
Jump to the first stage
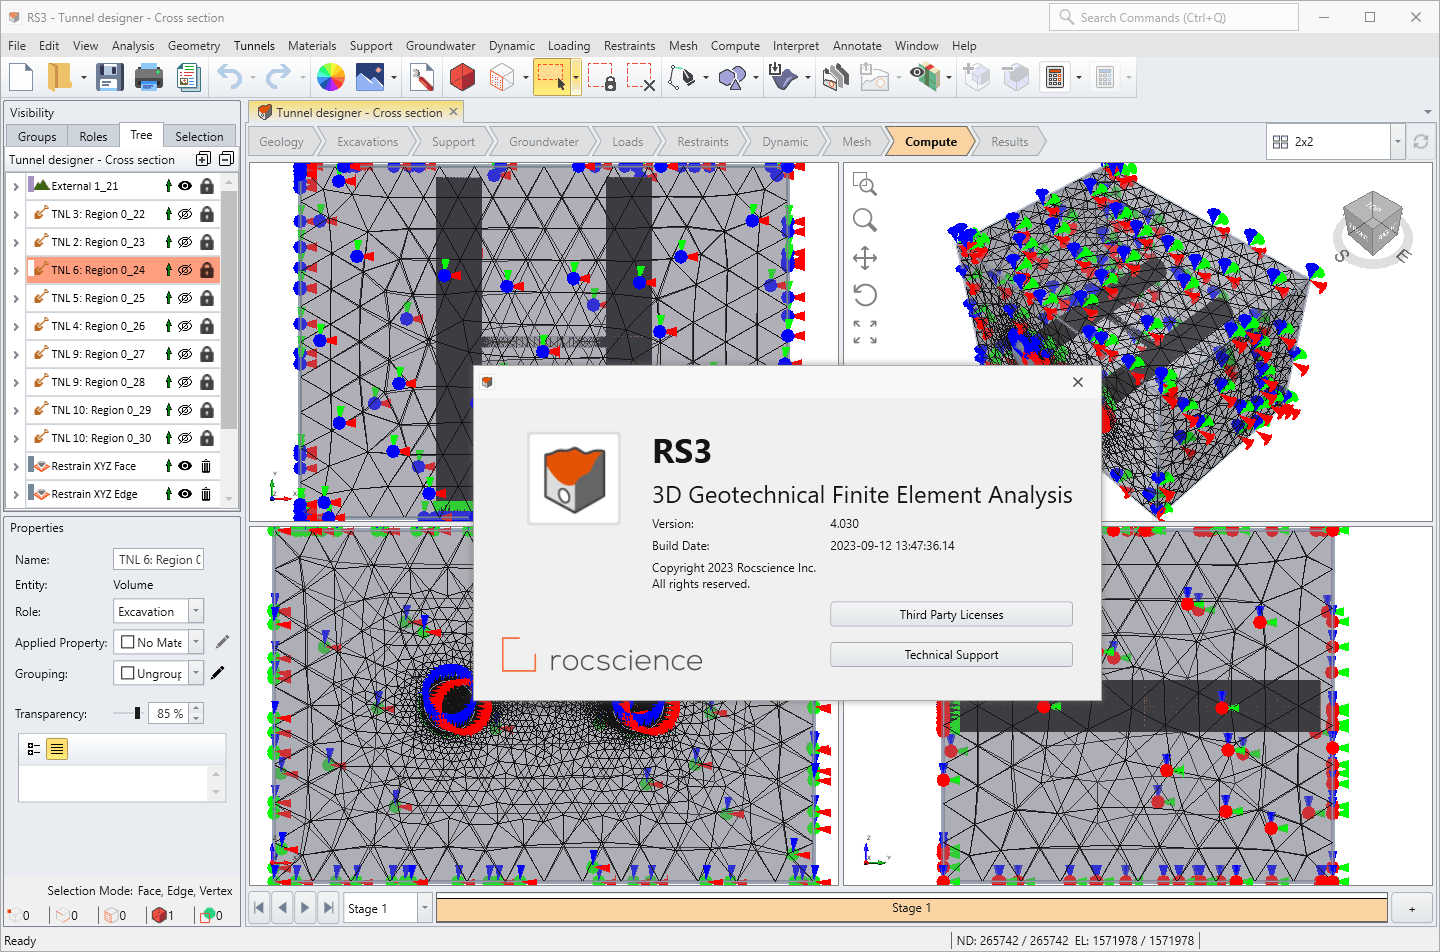coord(259,908)
